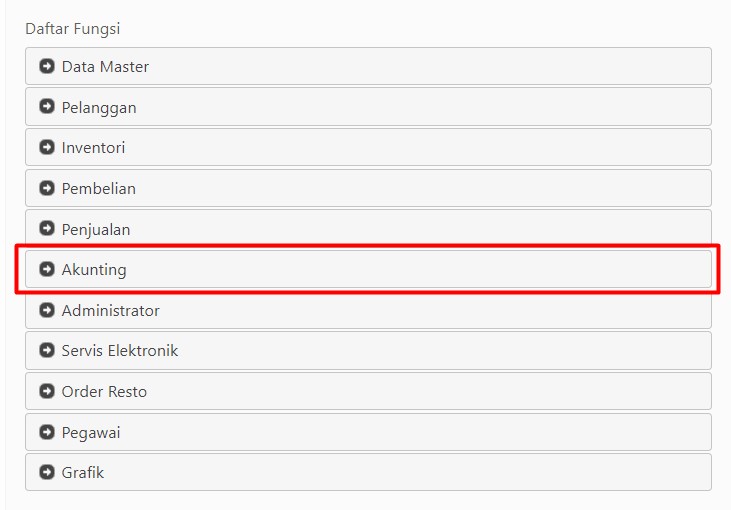Expand the Pegawai panel
731x510 pixels.
pyautogui.click(x=368, y=432)
